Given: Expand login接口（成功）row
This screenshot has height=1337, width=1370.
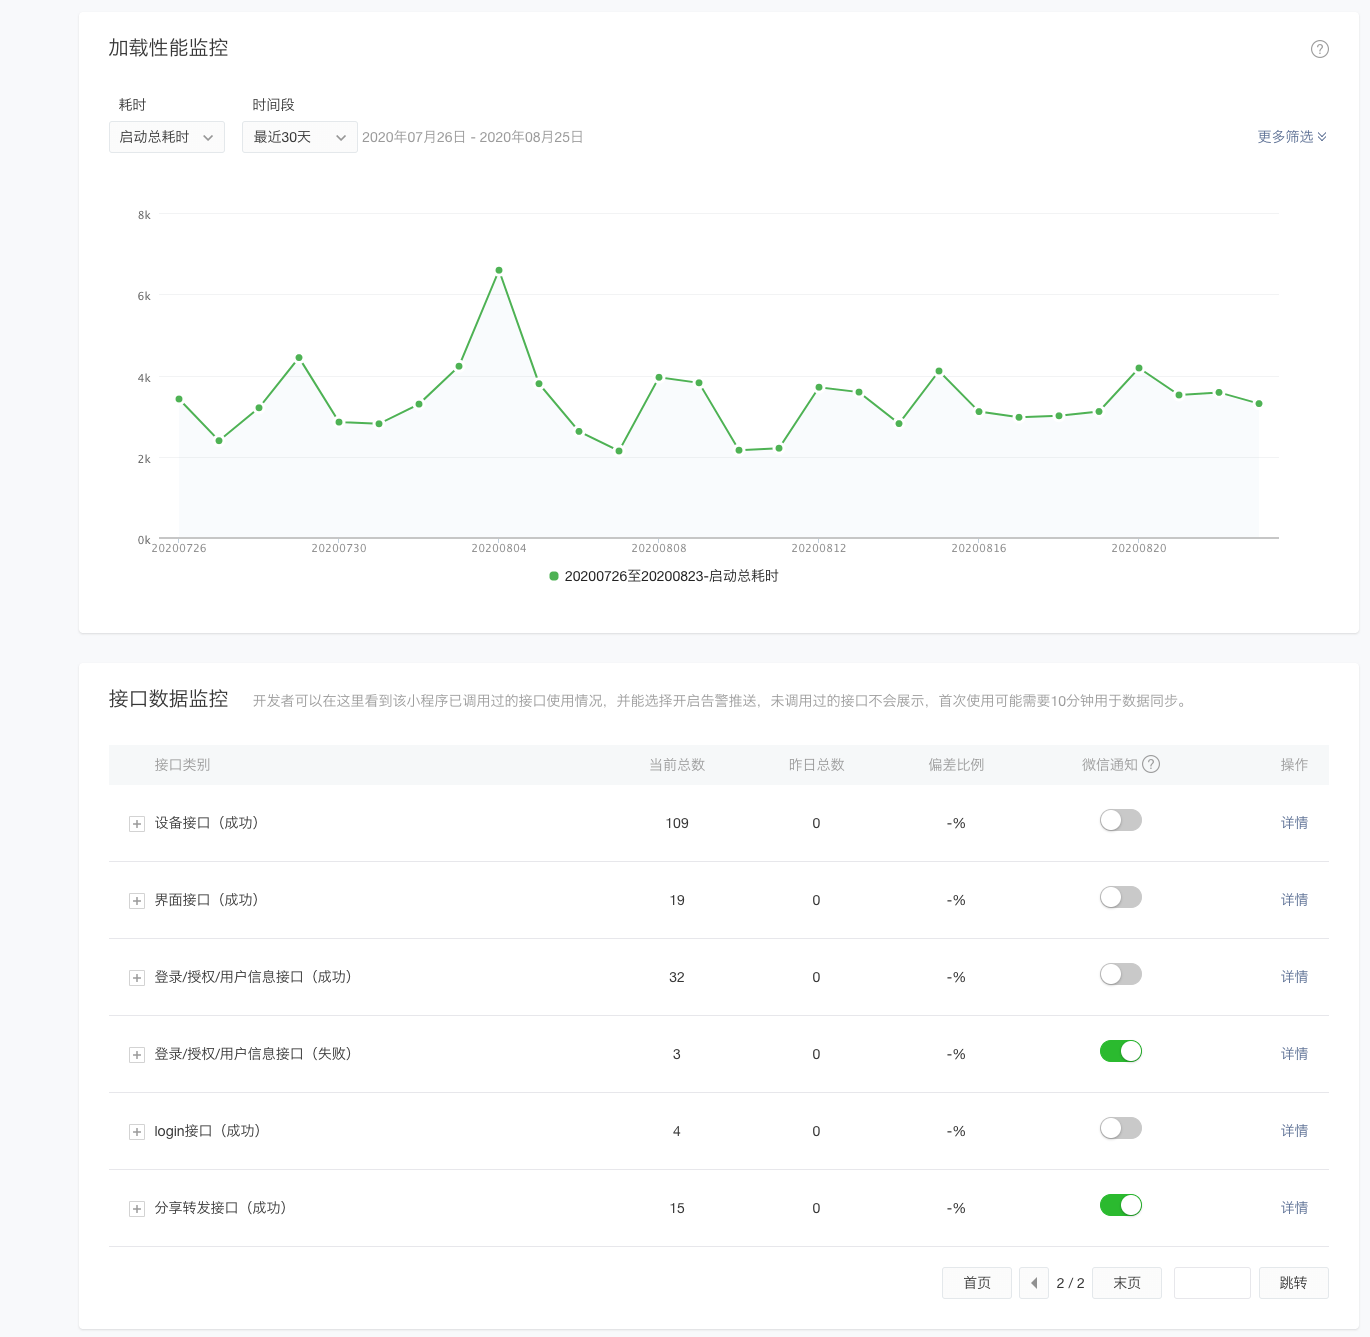Looking at the screenshot, I should tap(137, 1132).
